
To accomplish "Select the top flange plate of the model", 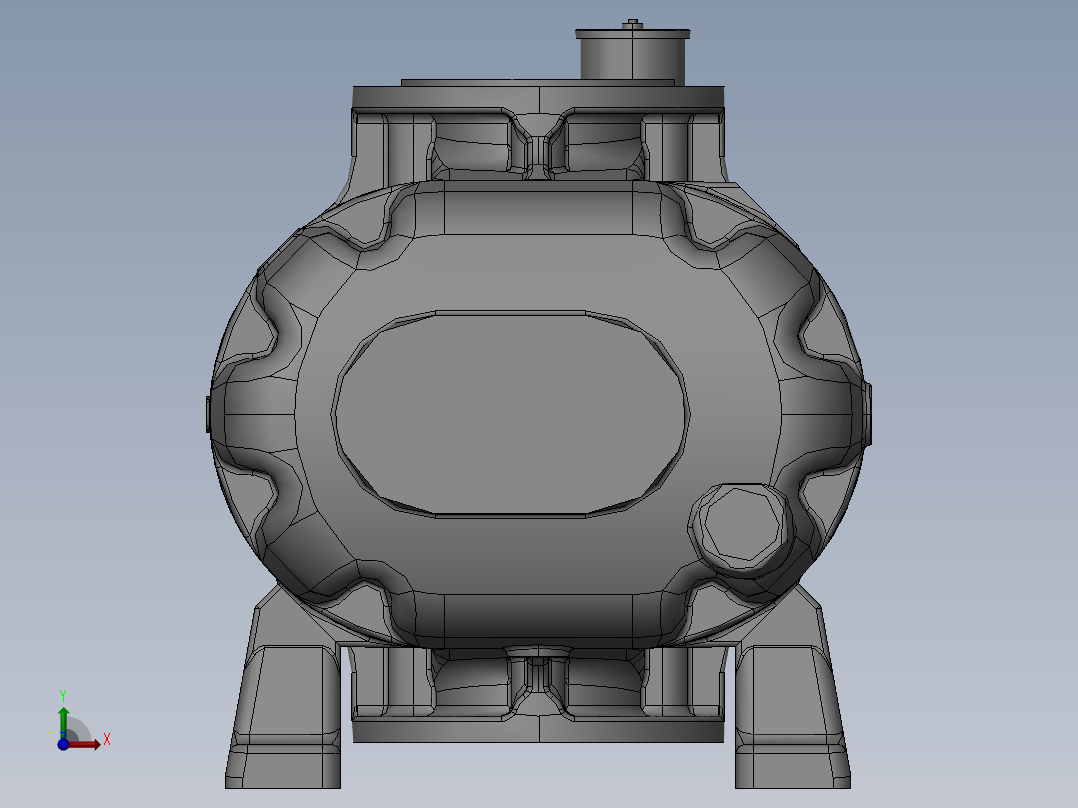I will coord(538,97).
